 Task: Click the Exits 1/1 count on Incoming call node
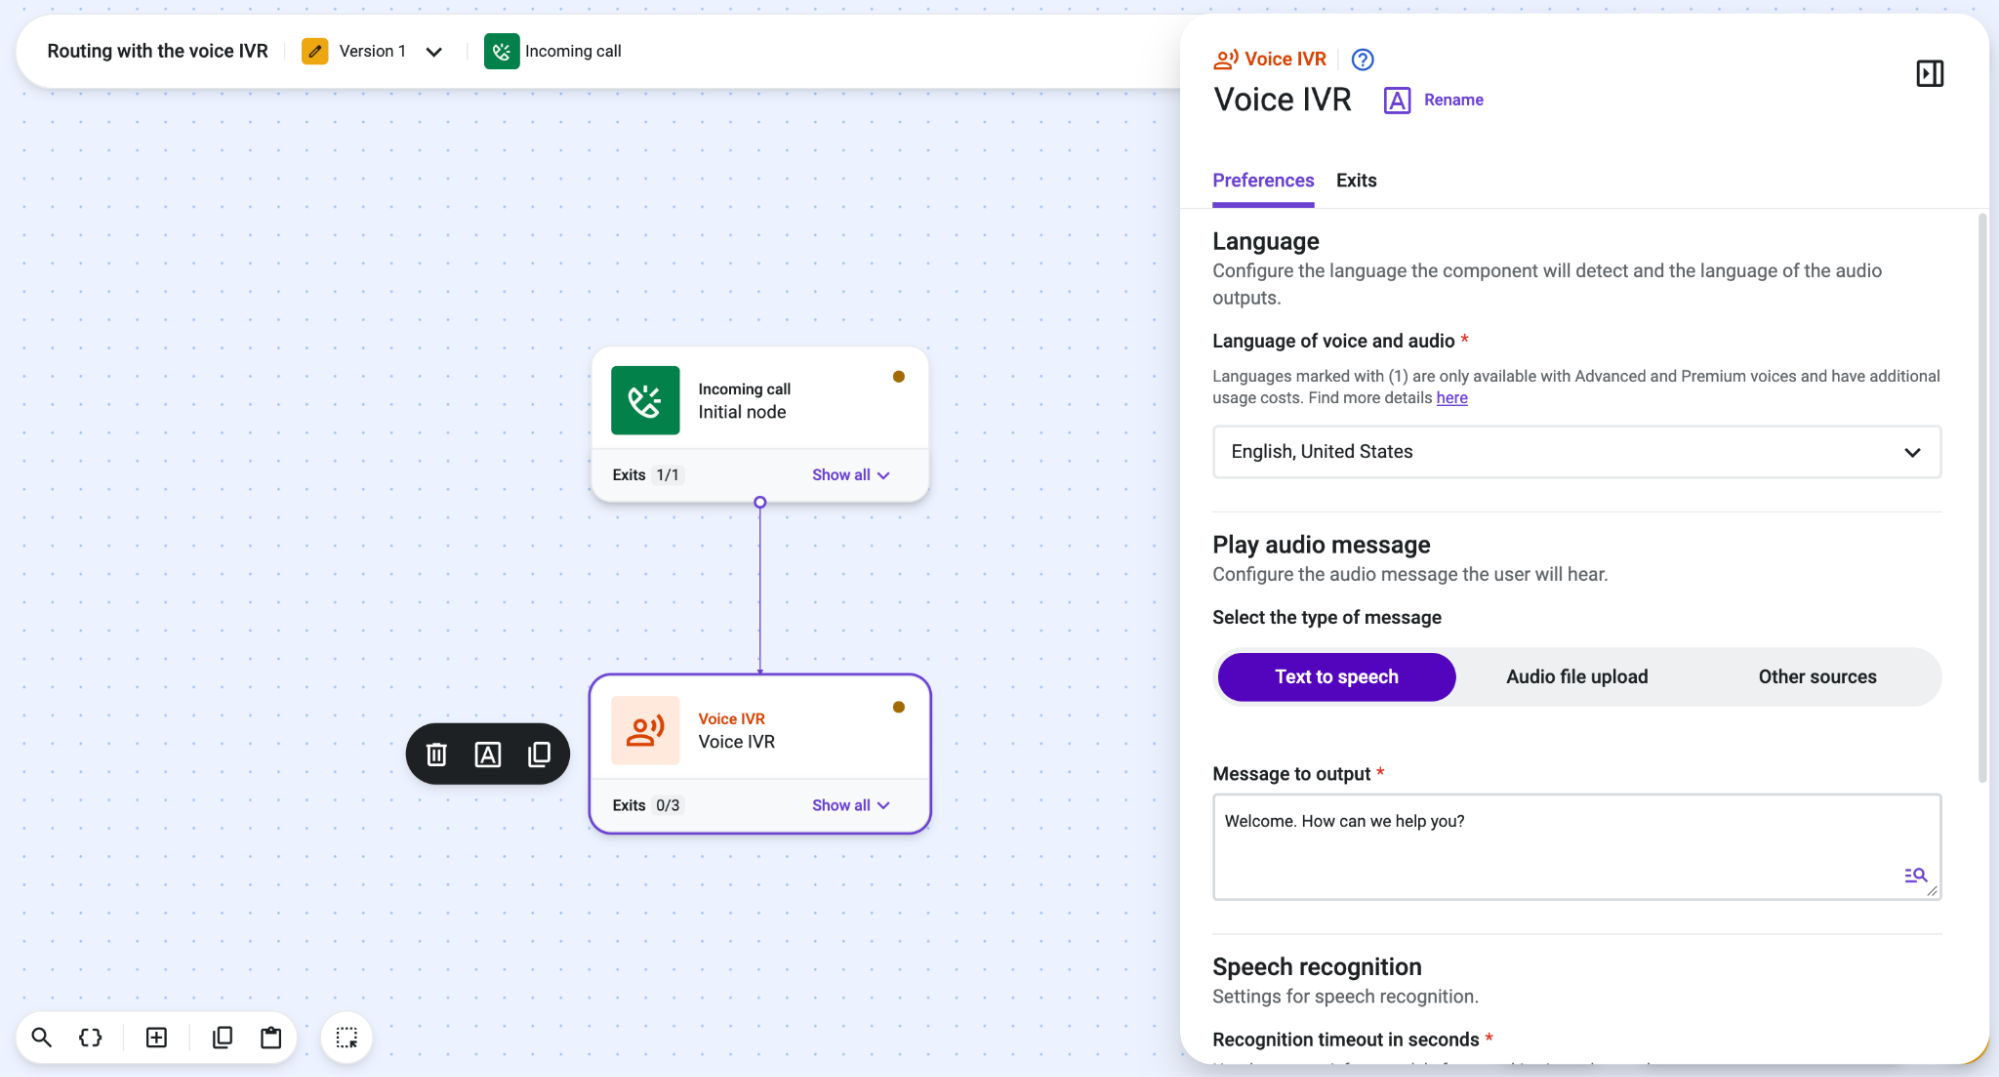click(x=667, y=475)
